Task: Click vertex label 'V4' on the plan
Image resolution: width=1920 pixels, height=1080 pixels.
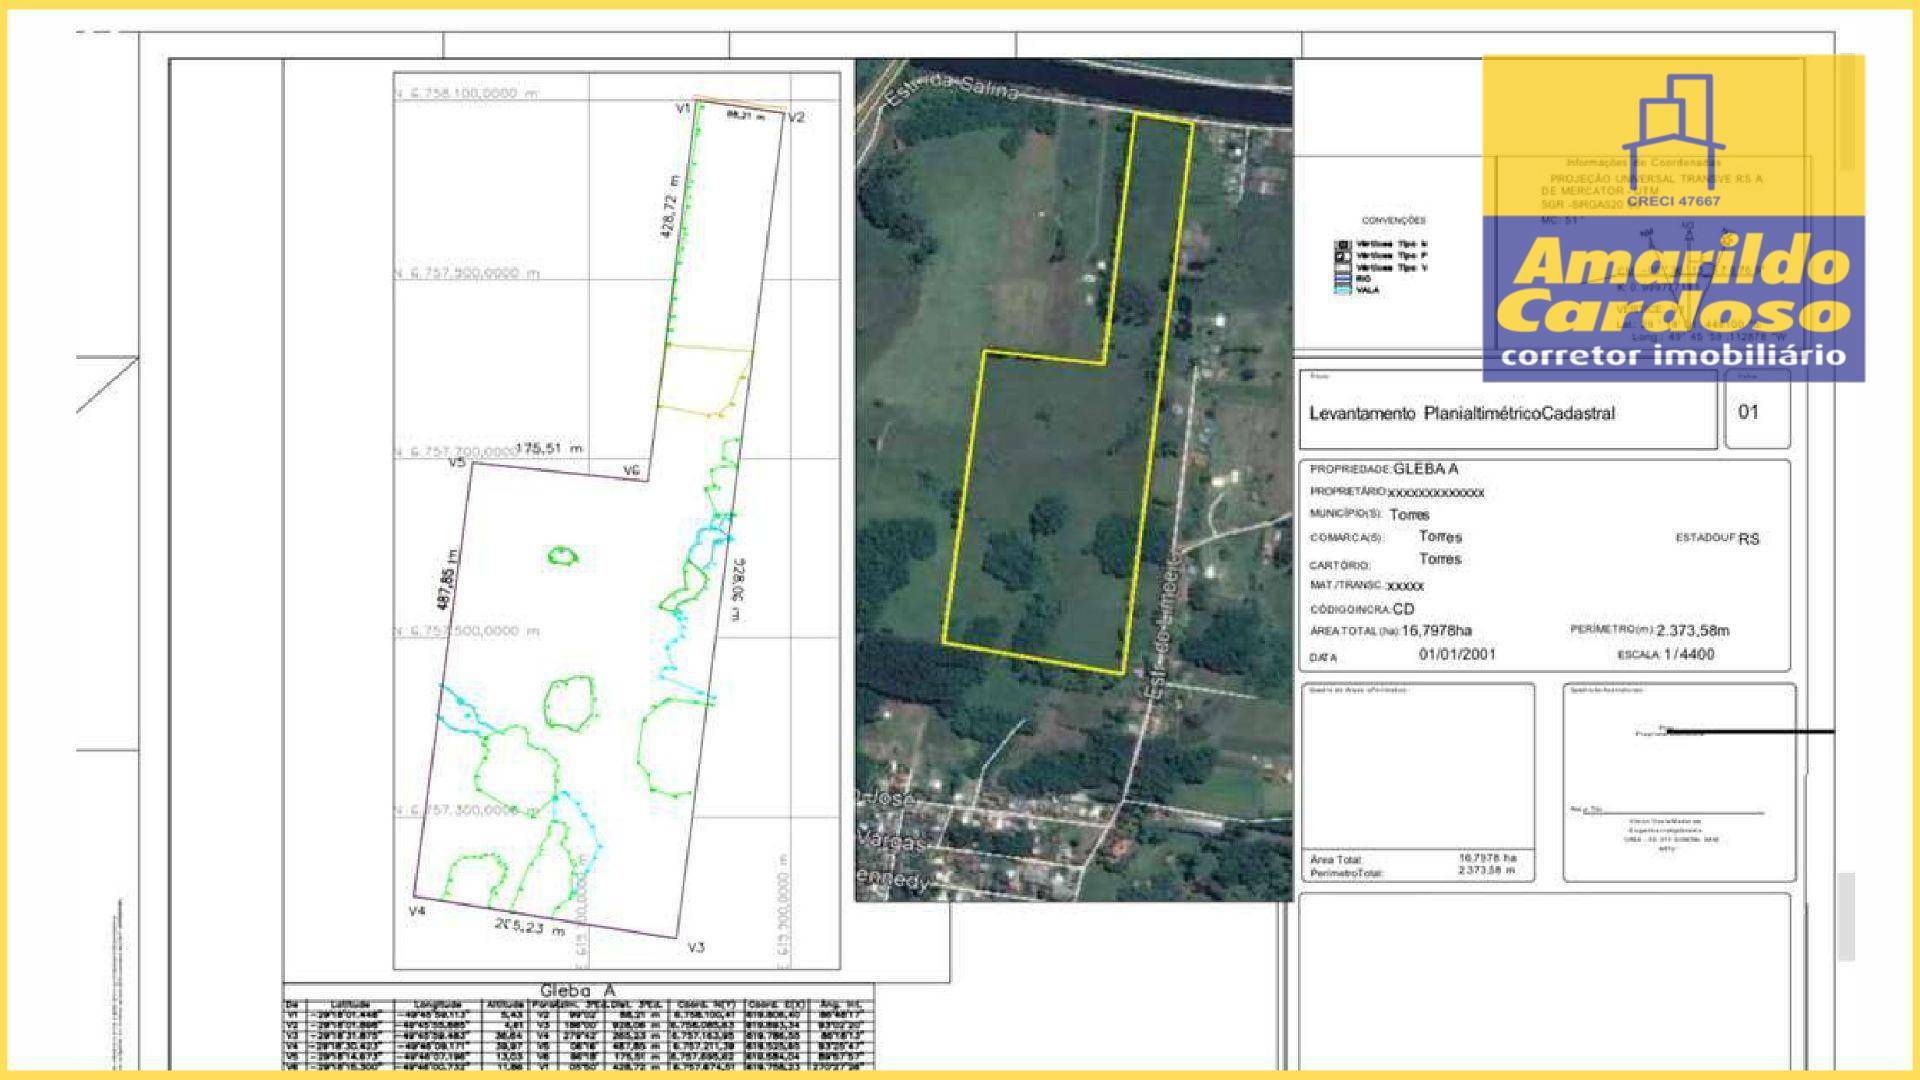Action: click(418, 912)
